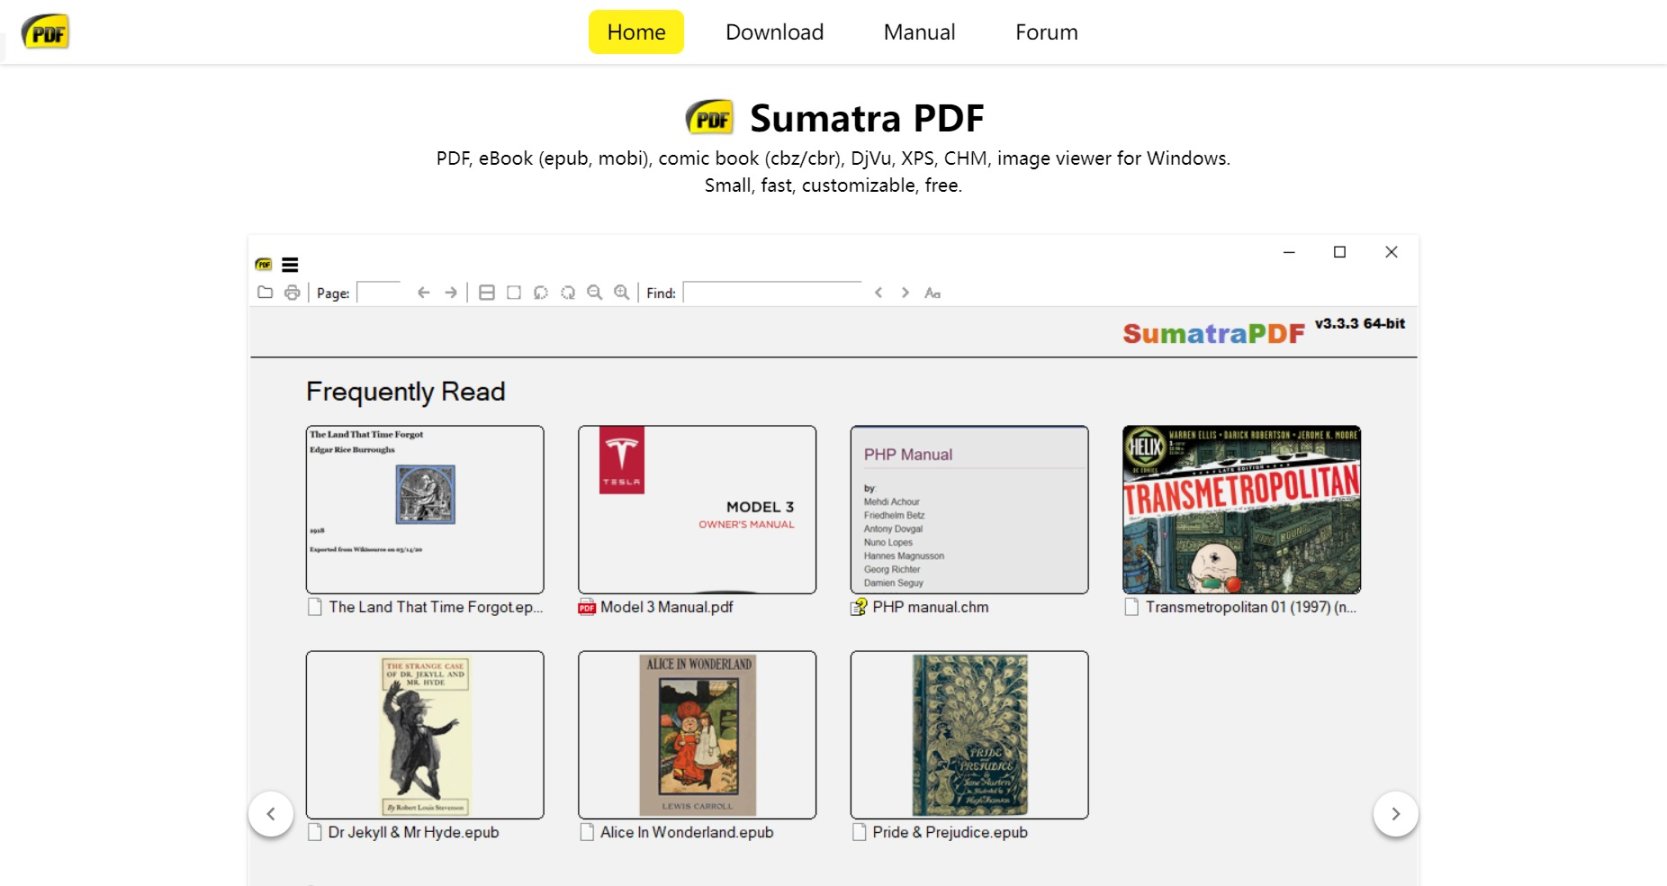Image resolution: width=1667 pixels, height=886 pixels.
Task: Click the file icon beside Alice In Wonderland.epub
Action: pos(587,832)
